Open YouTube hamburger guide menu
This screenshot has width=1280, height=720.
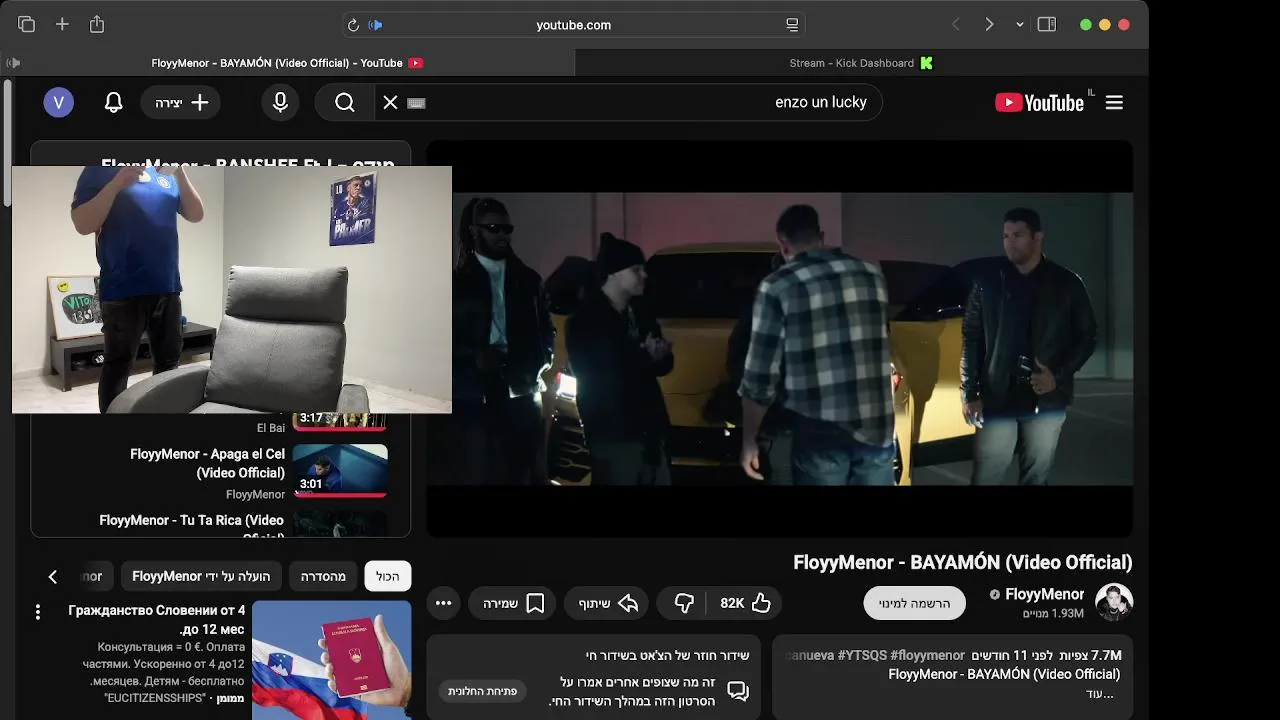click(x=1115, y=102)
